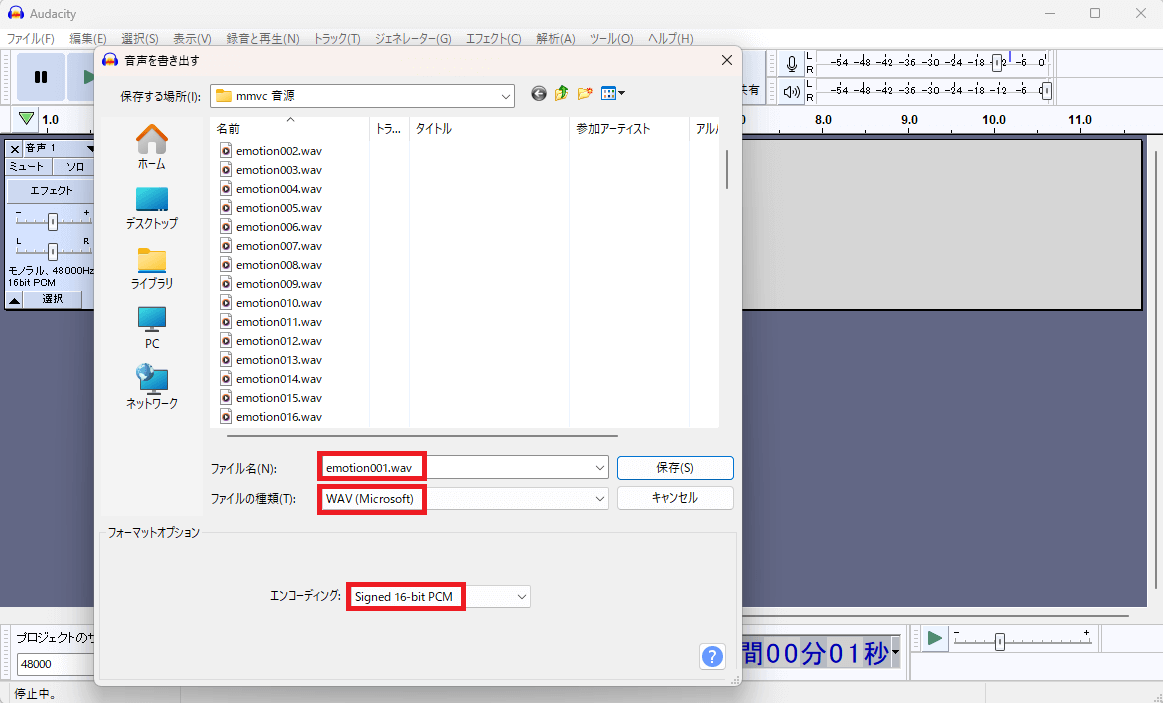Screen dimensions: 1163x703
Task: Open the エンコーディング Signed 16-bit PCM dropdown
Action: click(x=521, y=597)
